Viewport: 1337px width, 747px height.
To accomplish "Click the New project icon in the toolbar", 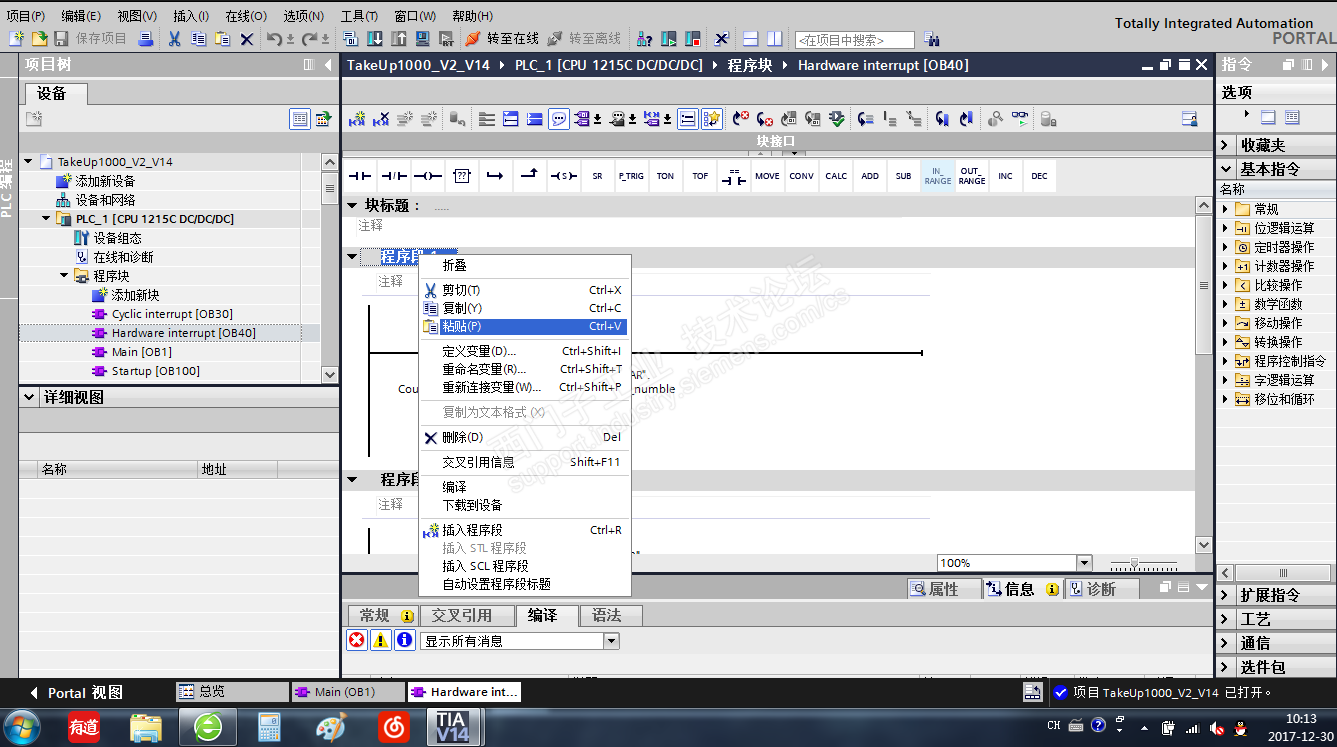I will tap(16, 39).
